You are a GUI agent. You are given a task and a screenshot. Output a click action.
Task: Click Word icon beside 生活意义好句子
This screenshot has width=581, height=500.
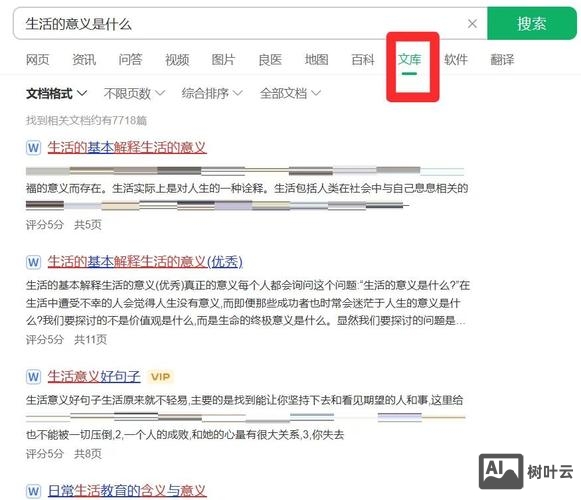33,377
